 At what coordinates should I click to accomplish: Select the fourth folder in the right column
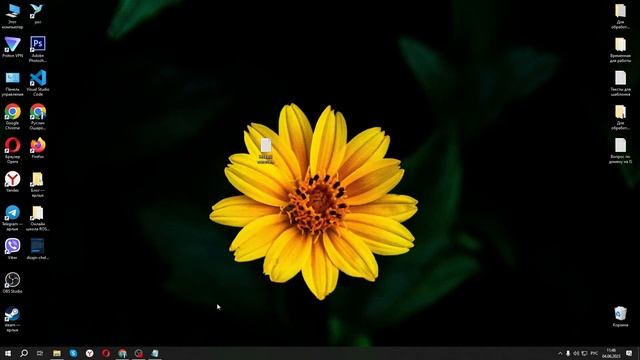point(620,117)
